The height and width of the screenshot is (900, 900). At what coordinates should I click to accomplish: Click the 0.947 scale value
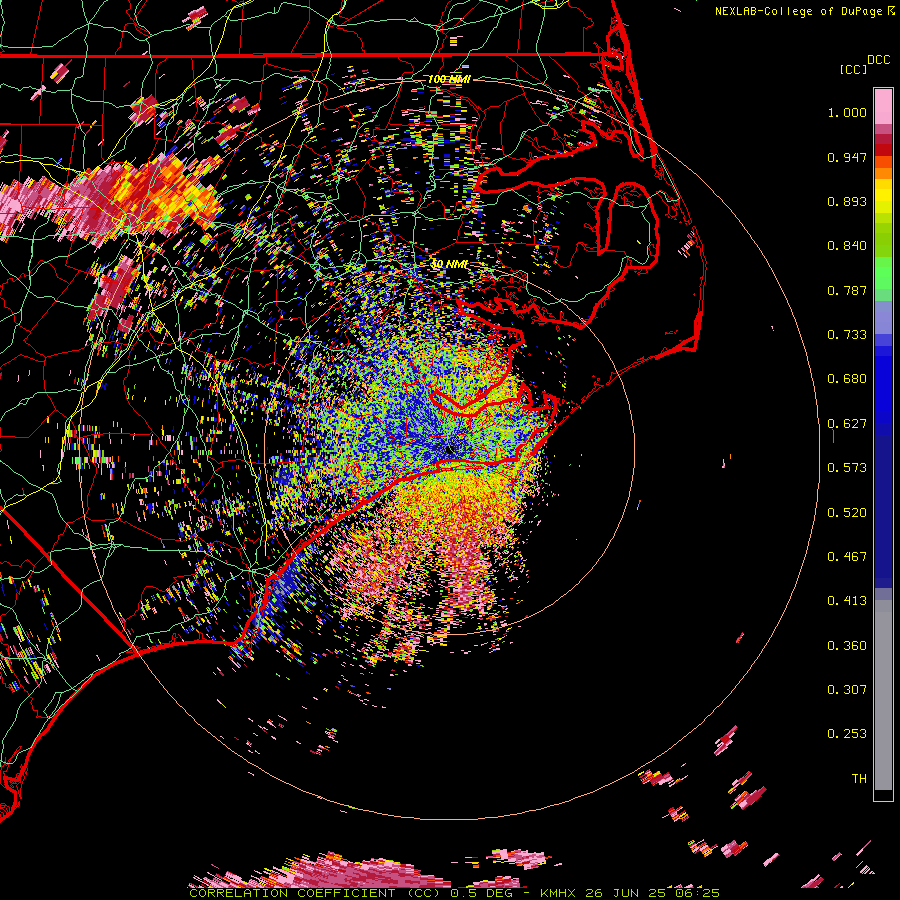tap(847, 157)
